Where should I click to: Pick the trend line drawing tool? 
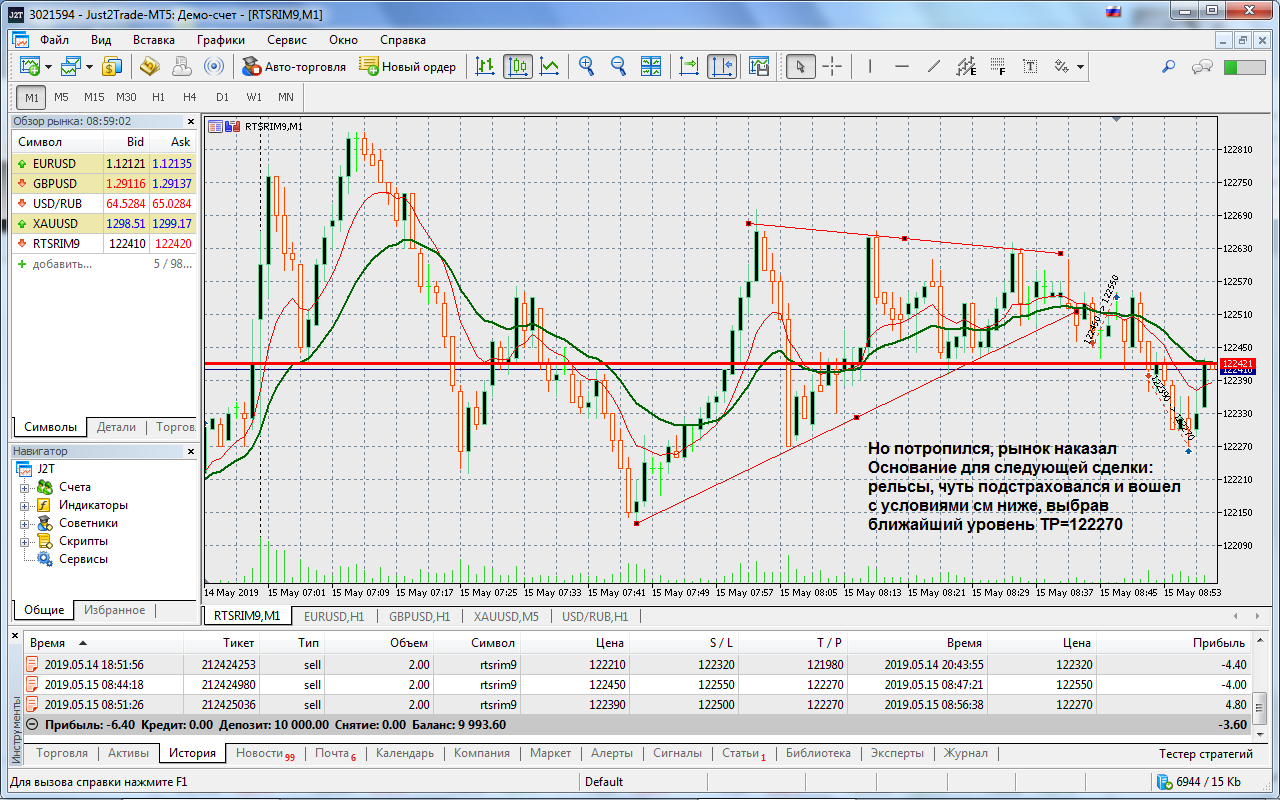point(934,66)
